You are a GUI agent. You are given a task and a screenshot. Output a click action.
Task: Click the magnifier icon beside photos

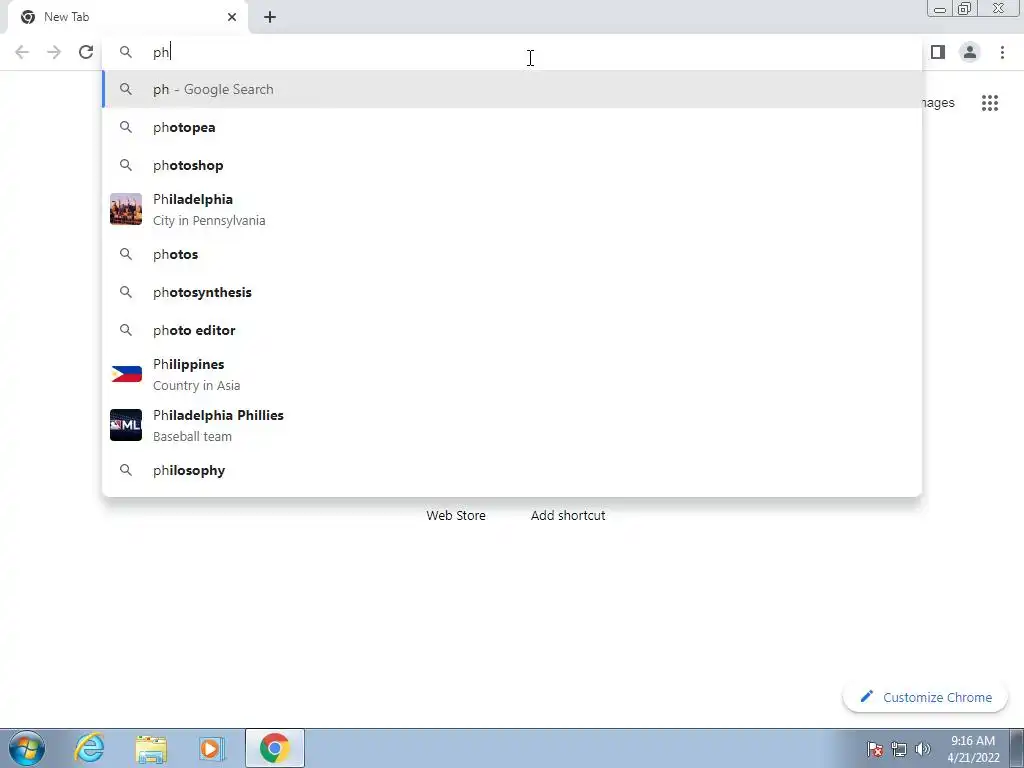pos(126,254)
